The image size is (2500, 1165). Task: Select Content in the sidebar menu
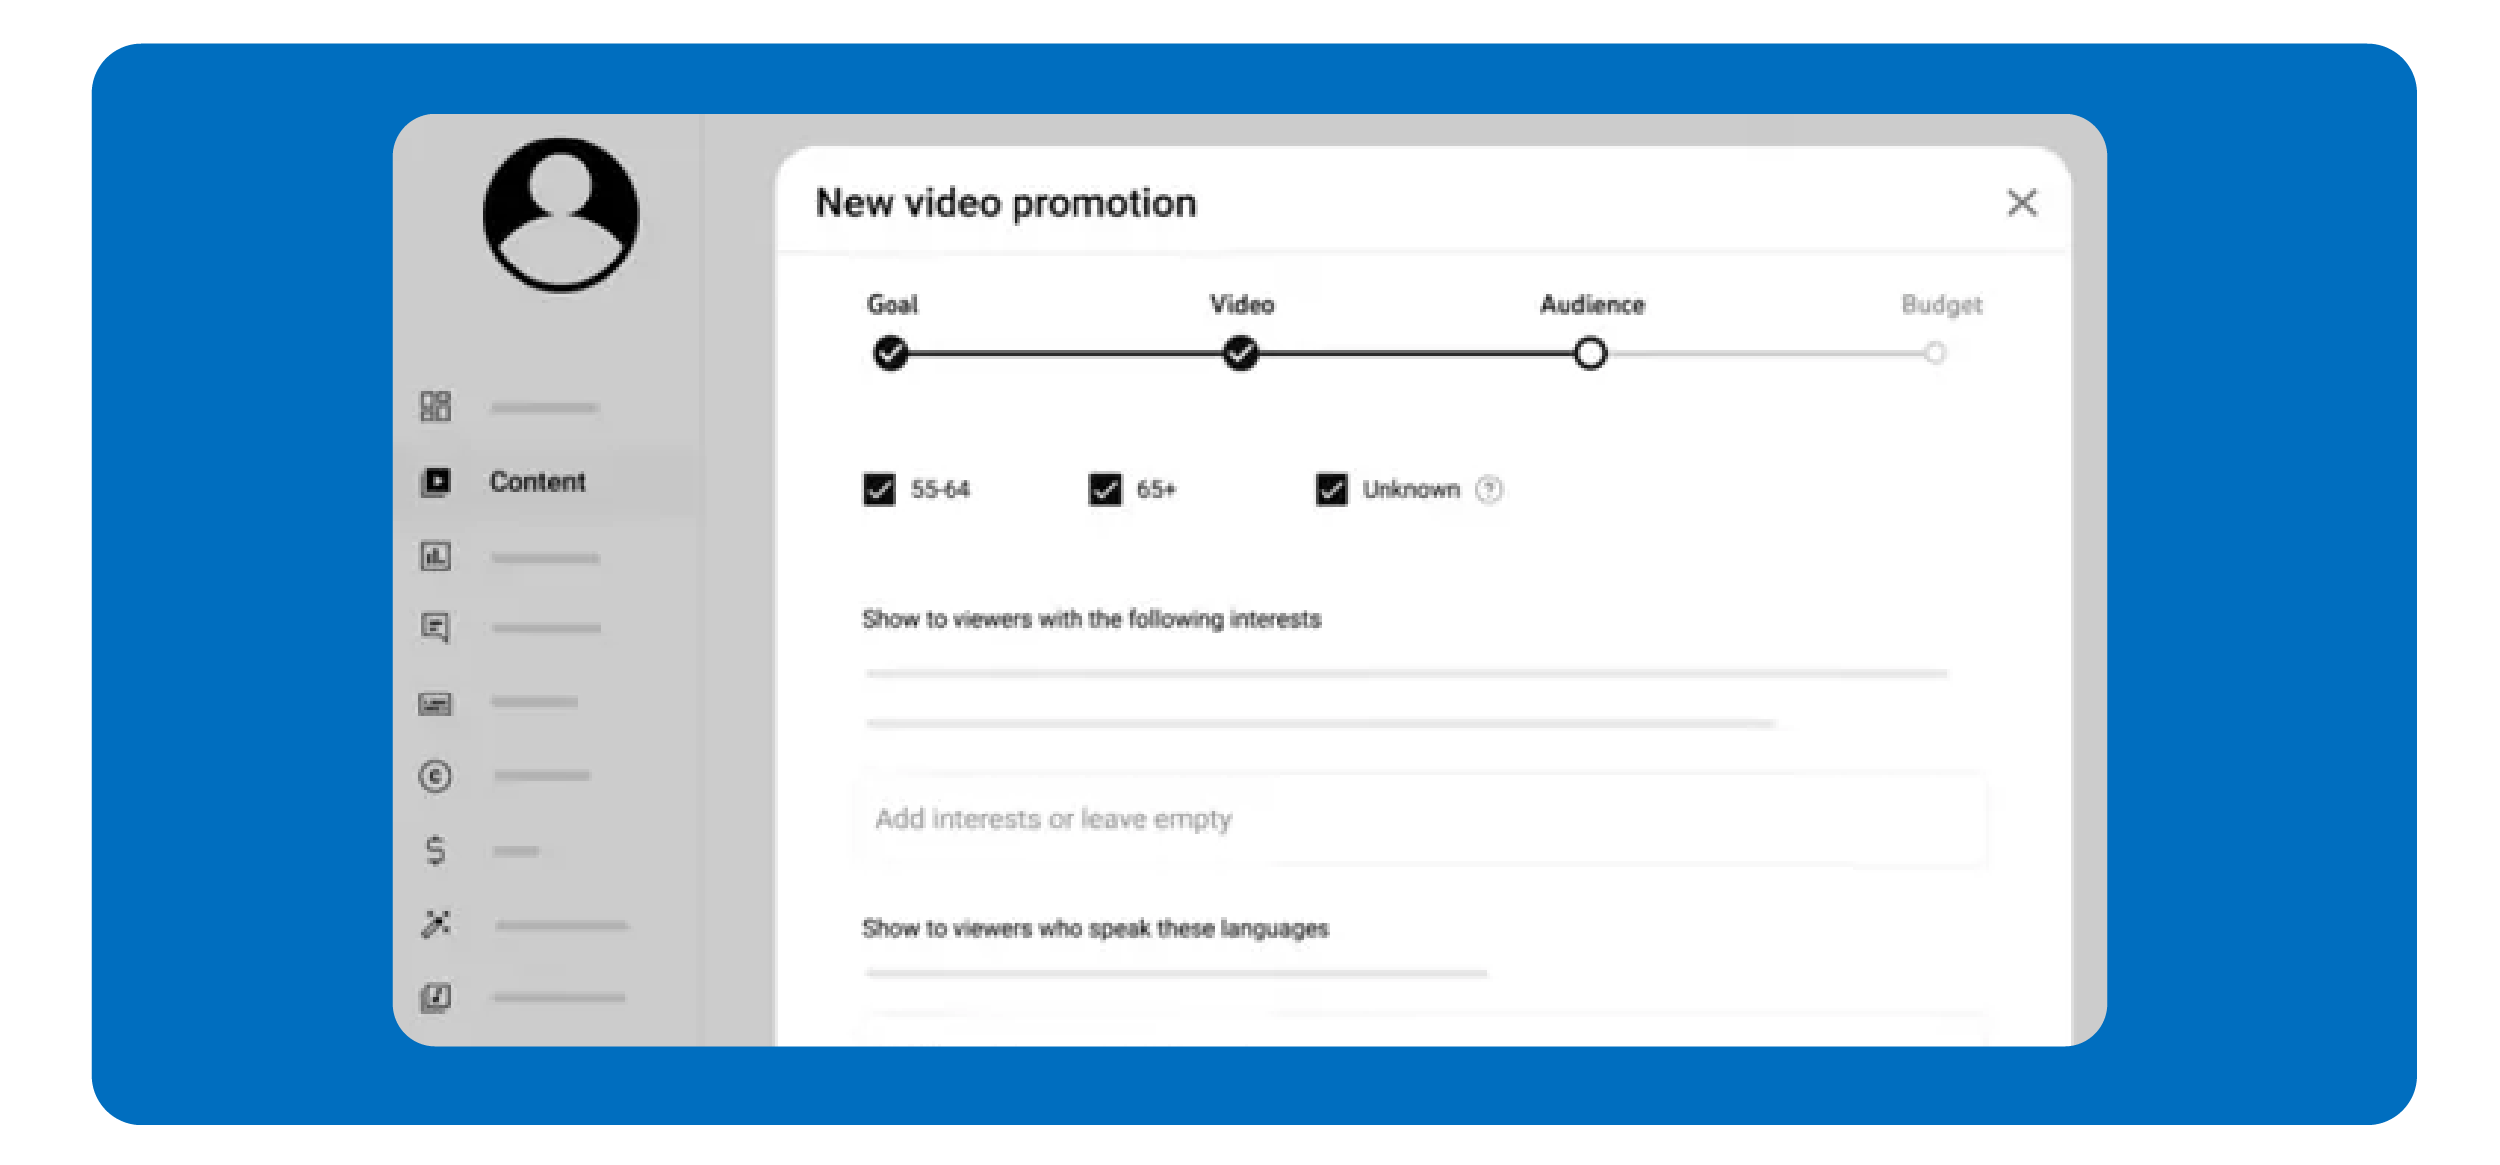click(537, 482)
